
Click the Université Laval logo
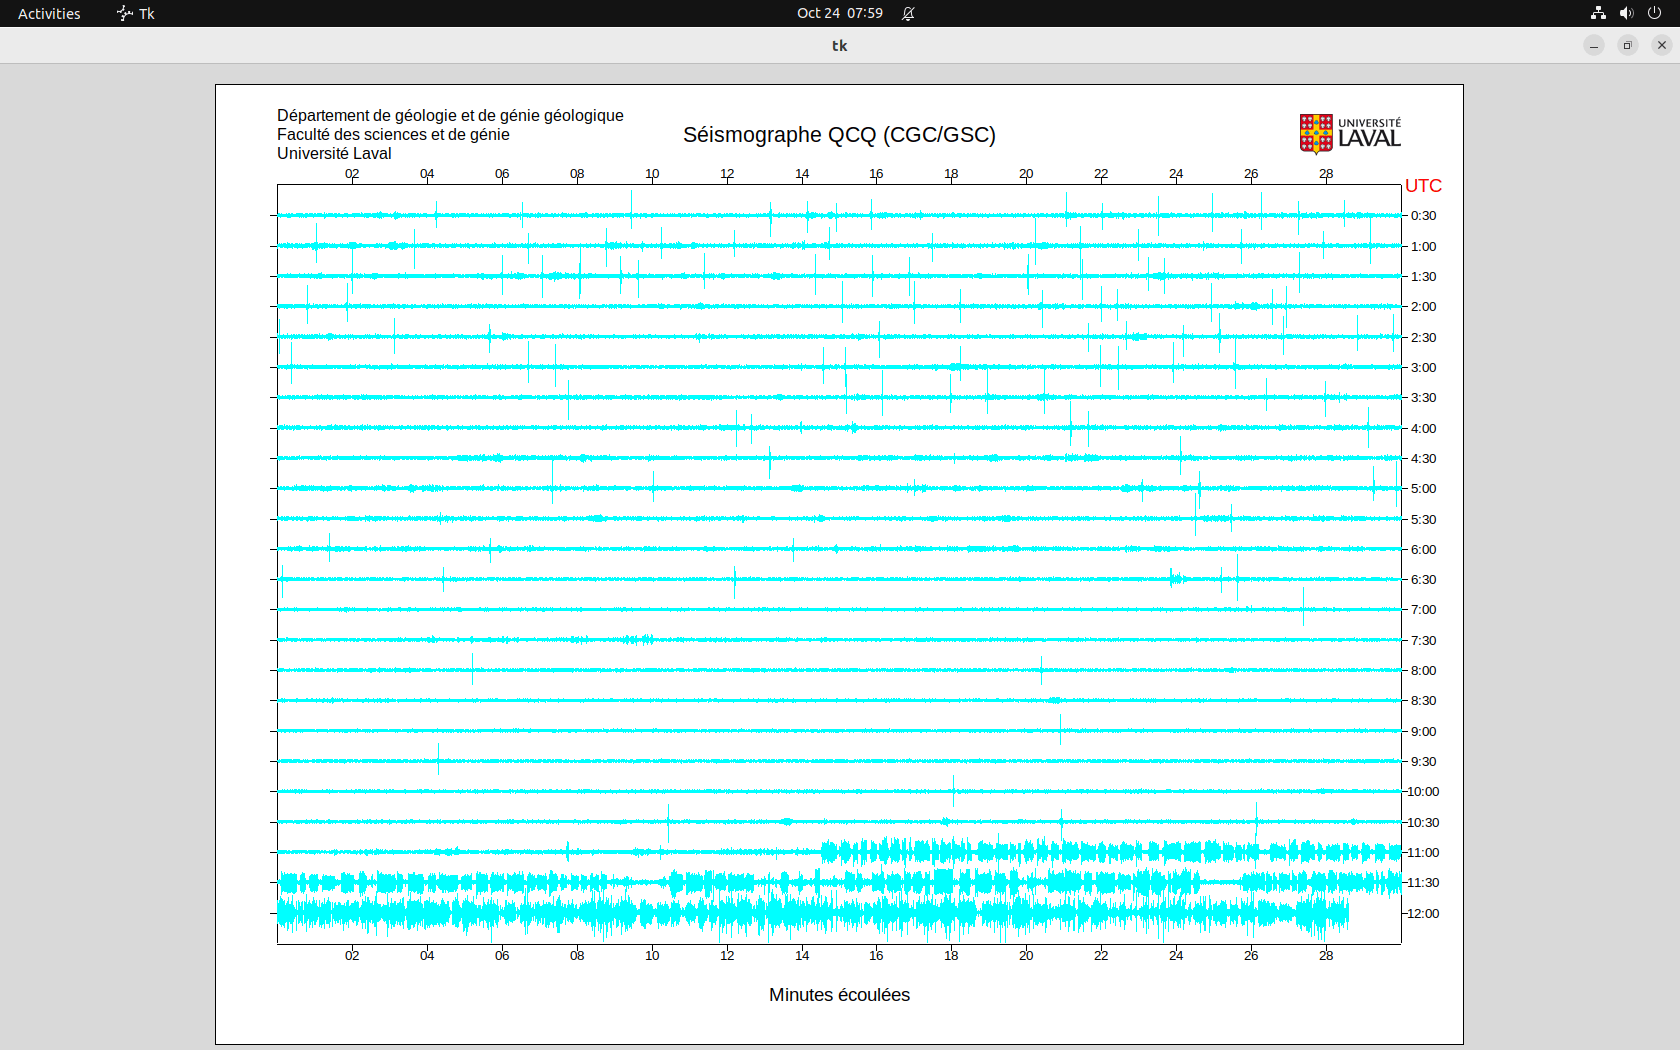point(1350,134)
